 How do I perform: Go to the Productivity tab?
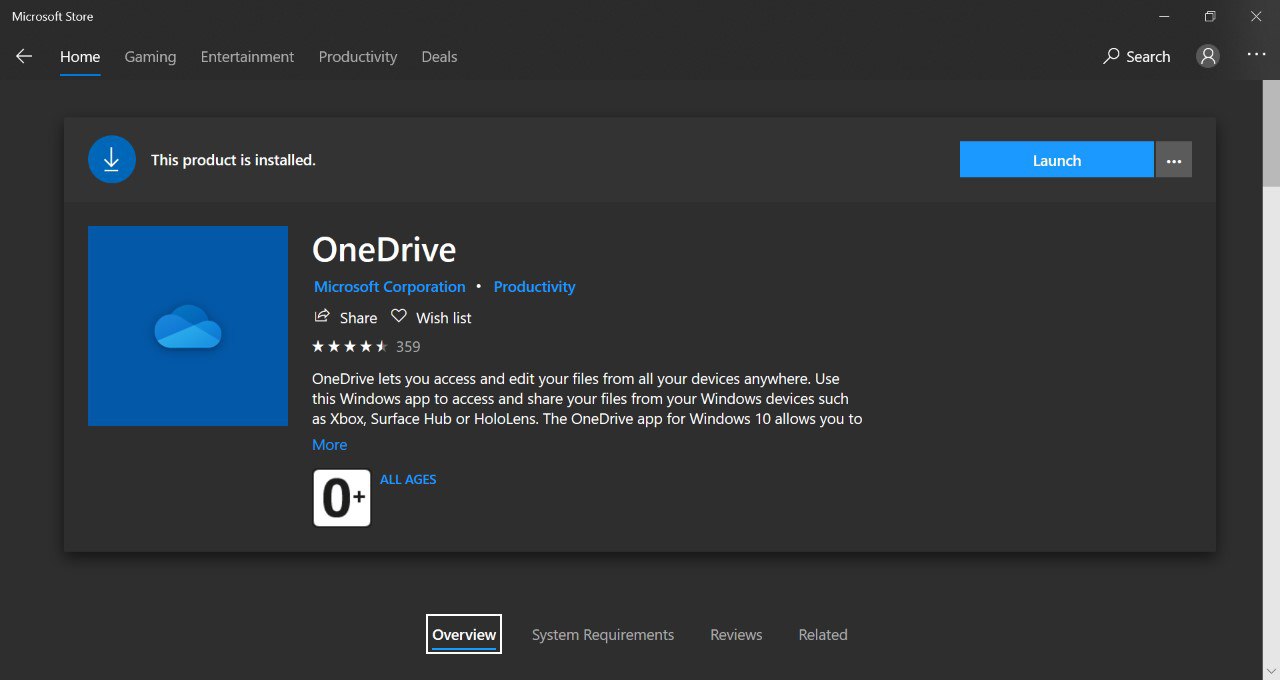(358, 57)
